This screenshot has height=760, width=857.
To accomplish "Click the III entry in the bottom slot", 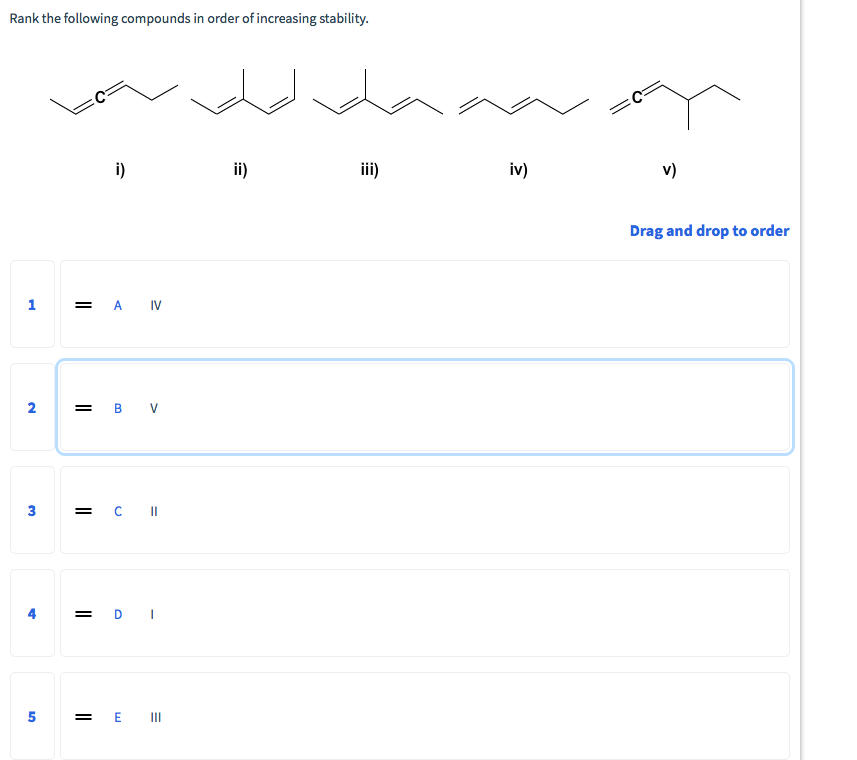I will click(154, 717).
